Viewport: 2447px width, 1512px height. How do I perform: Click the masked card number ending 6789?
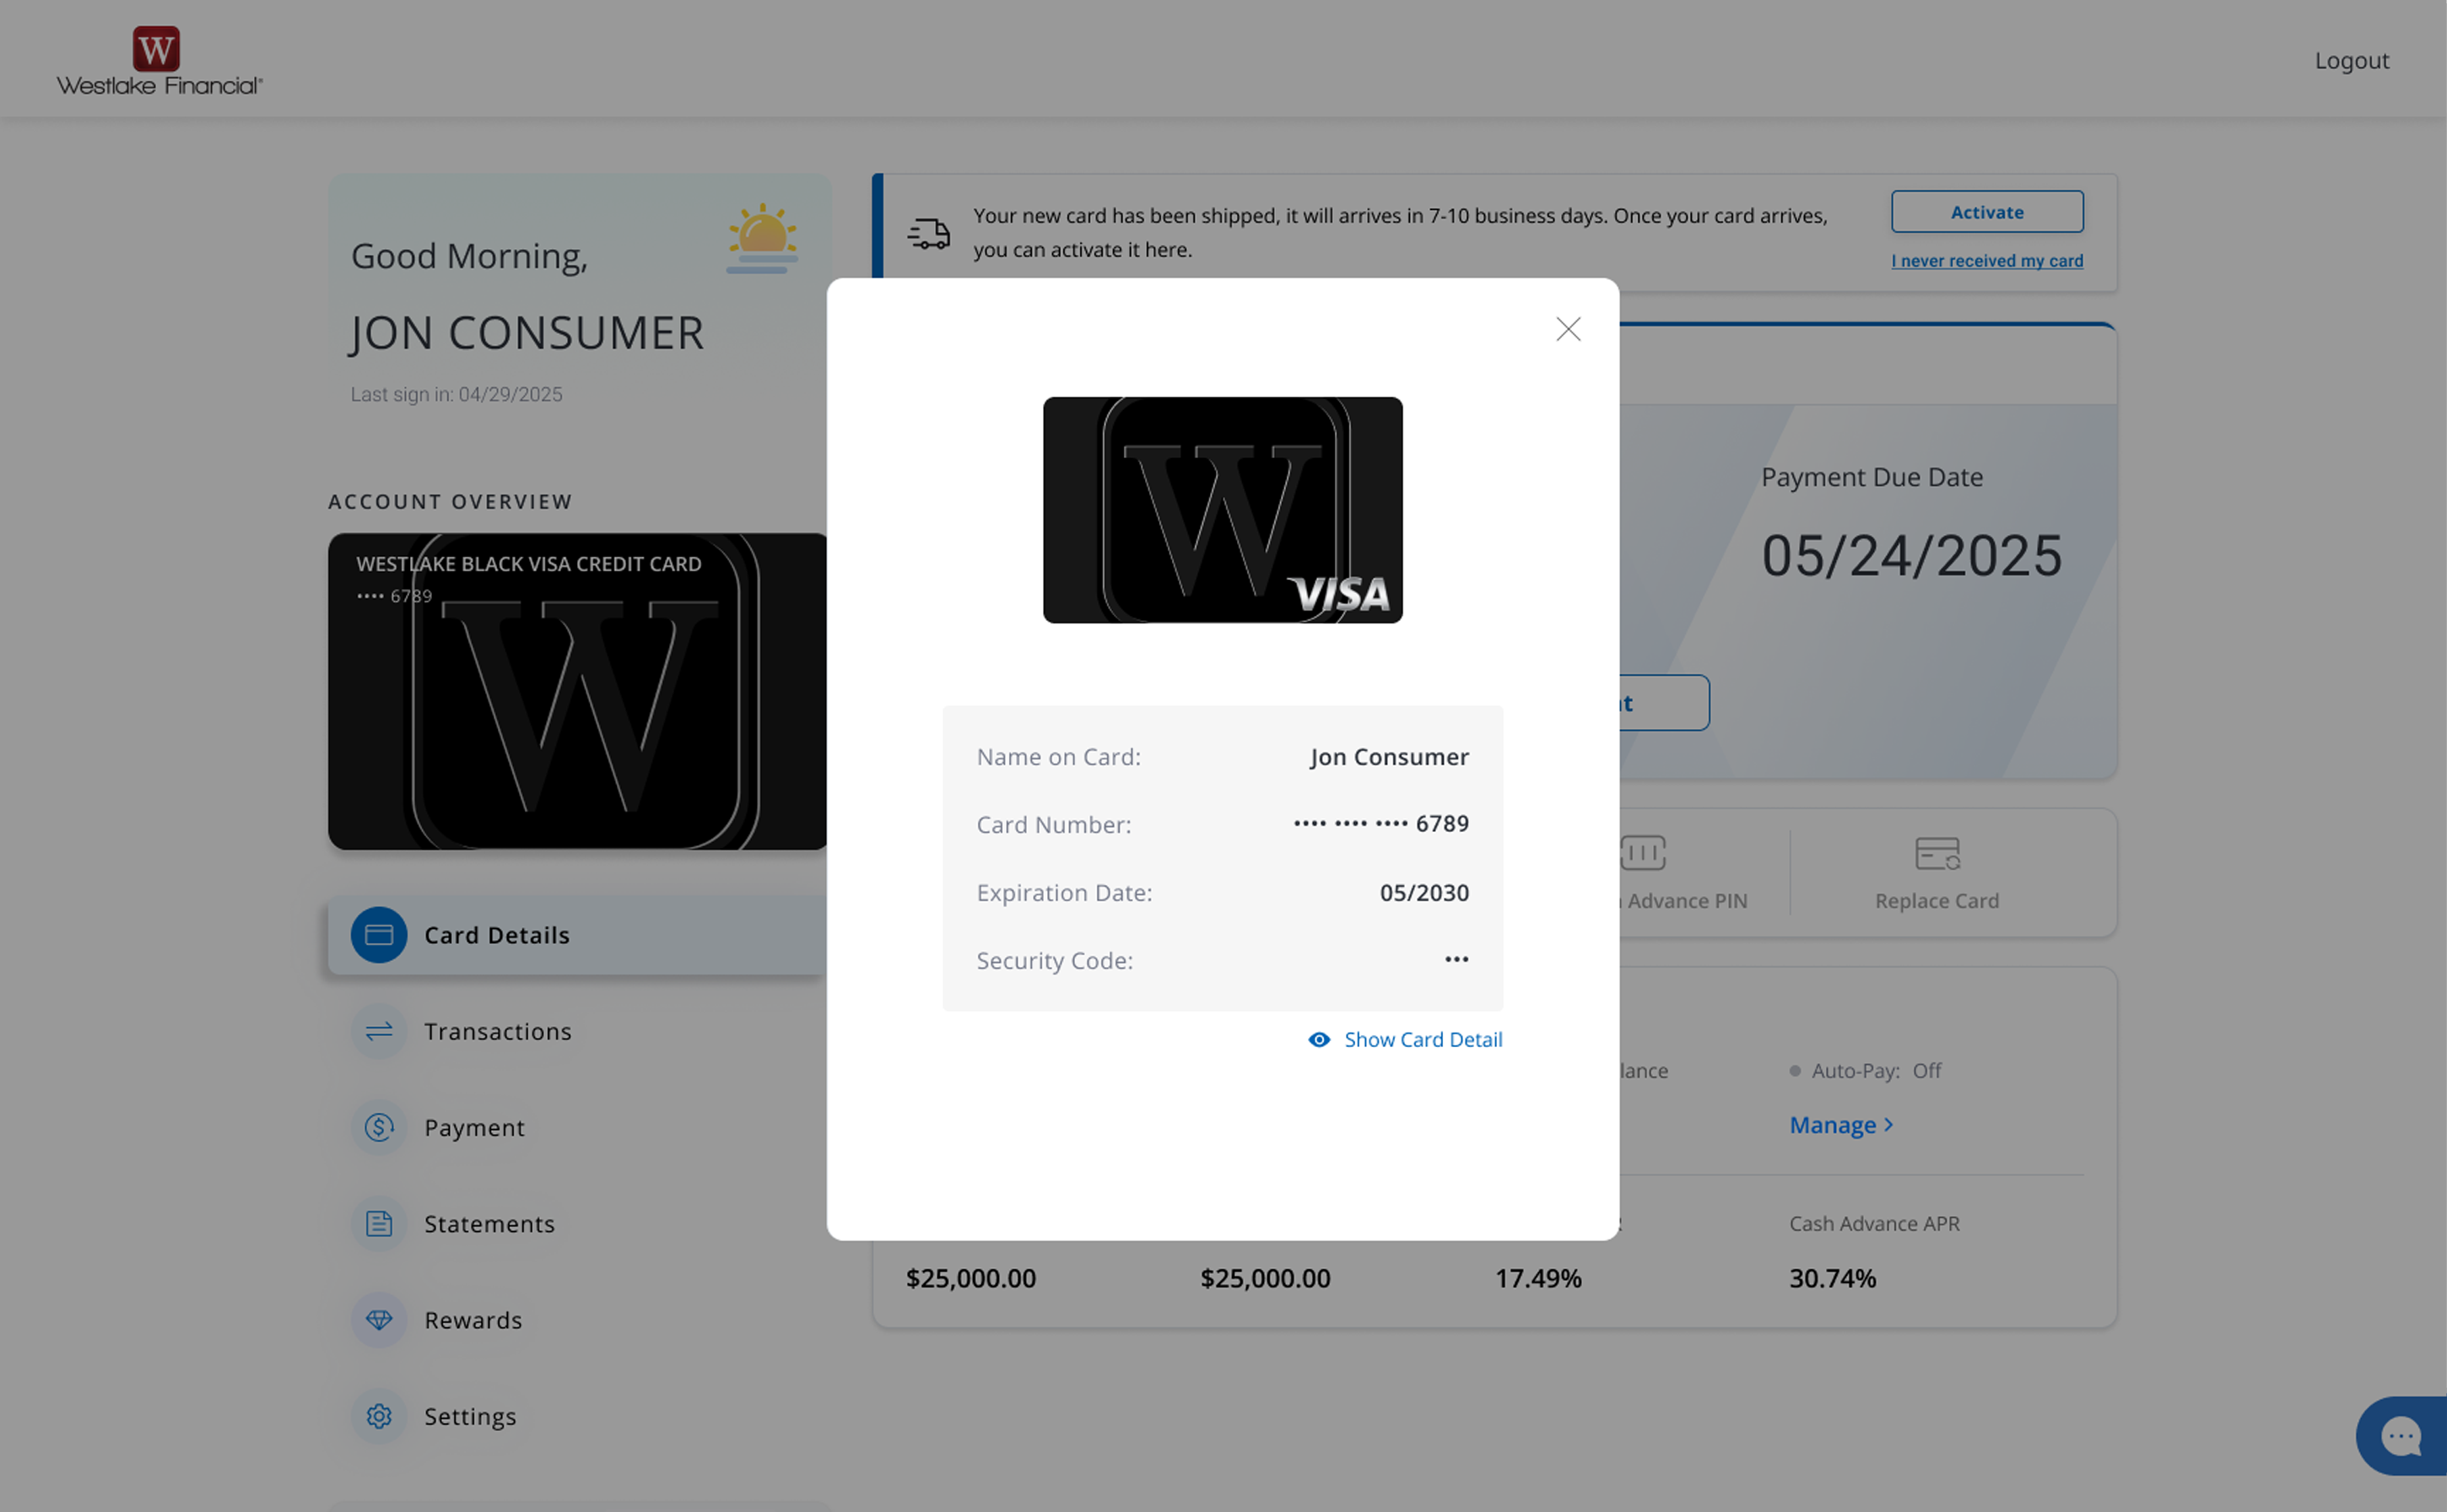coord(1381,824)
